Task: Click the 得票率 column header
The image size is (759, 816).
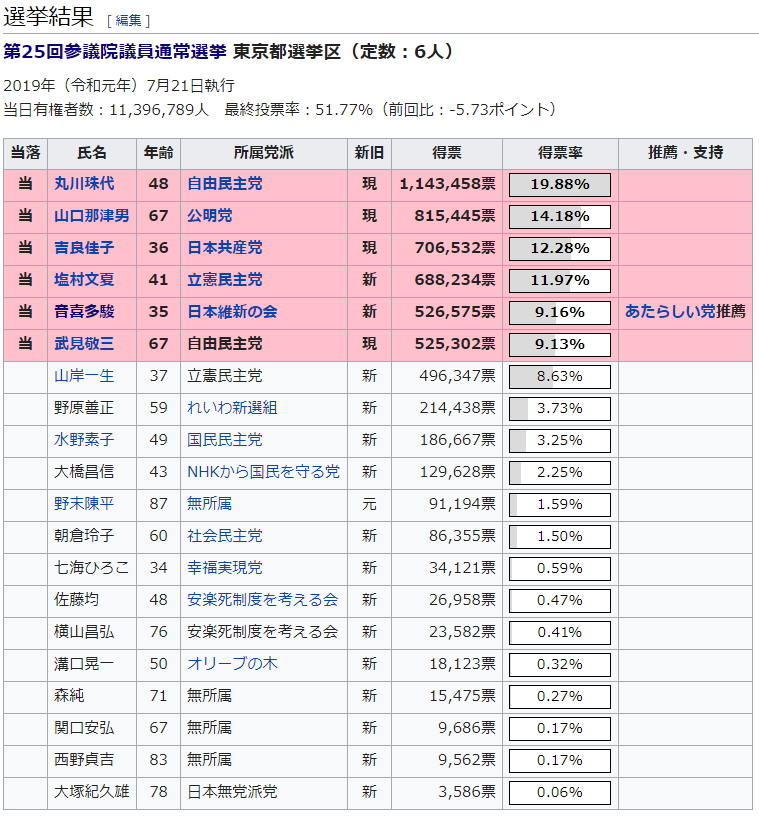Action: click(x=560, y=153)
